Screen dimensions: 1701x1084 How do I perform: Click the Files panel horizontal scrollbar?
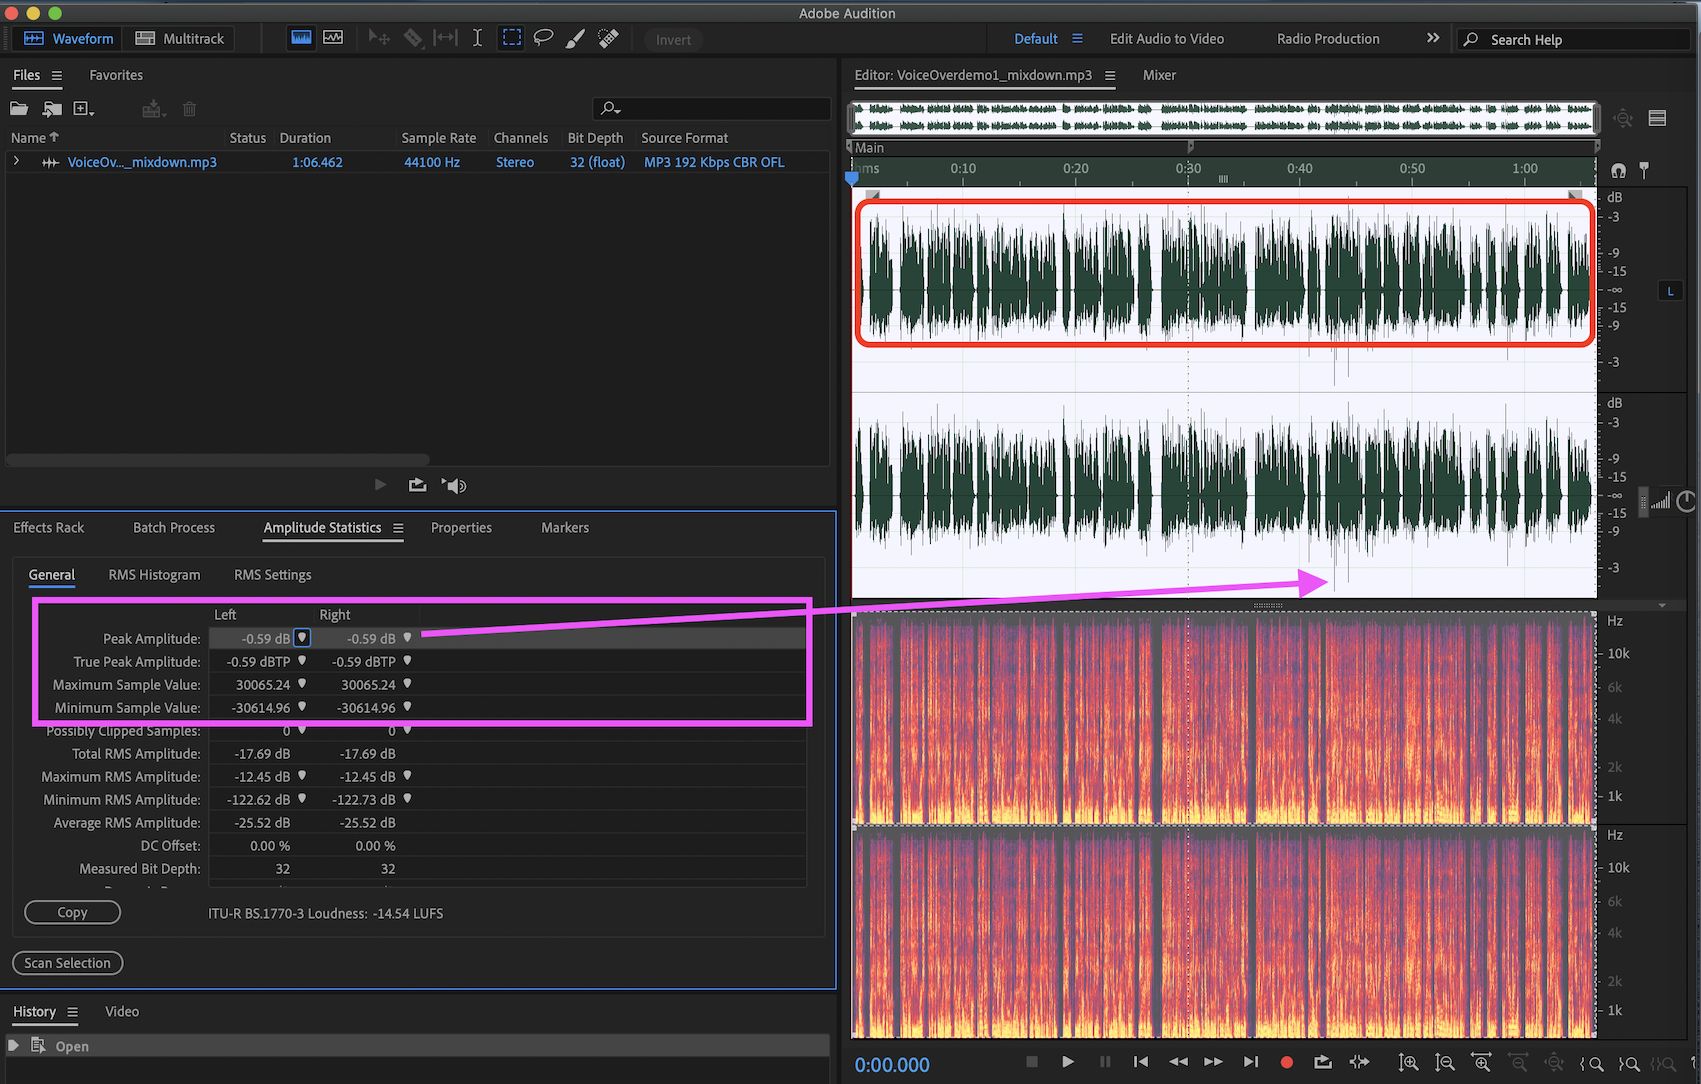pos(218,460)
